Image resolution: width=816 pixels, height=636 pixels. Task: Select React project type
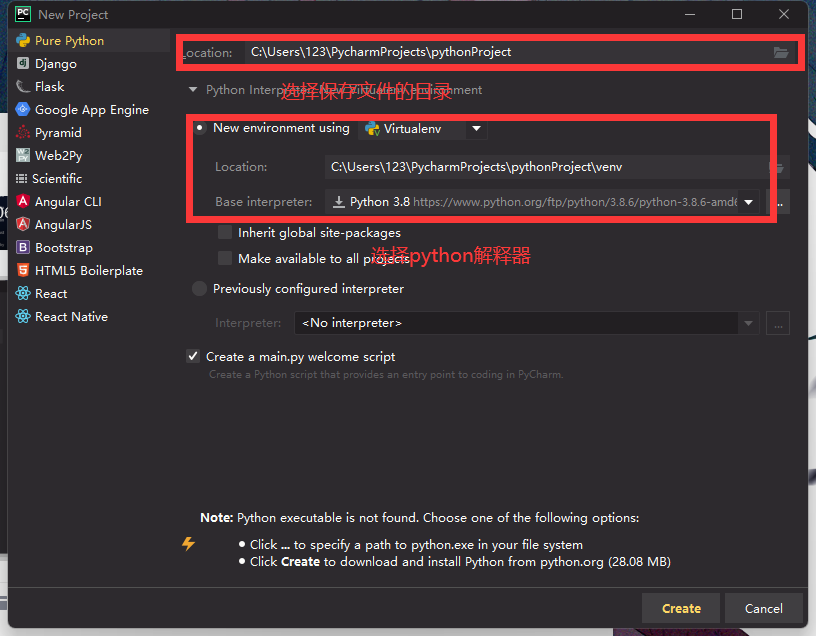(x=90, y=293)
